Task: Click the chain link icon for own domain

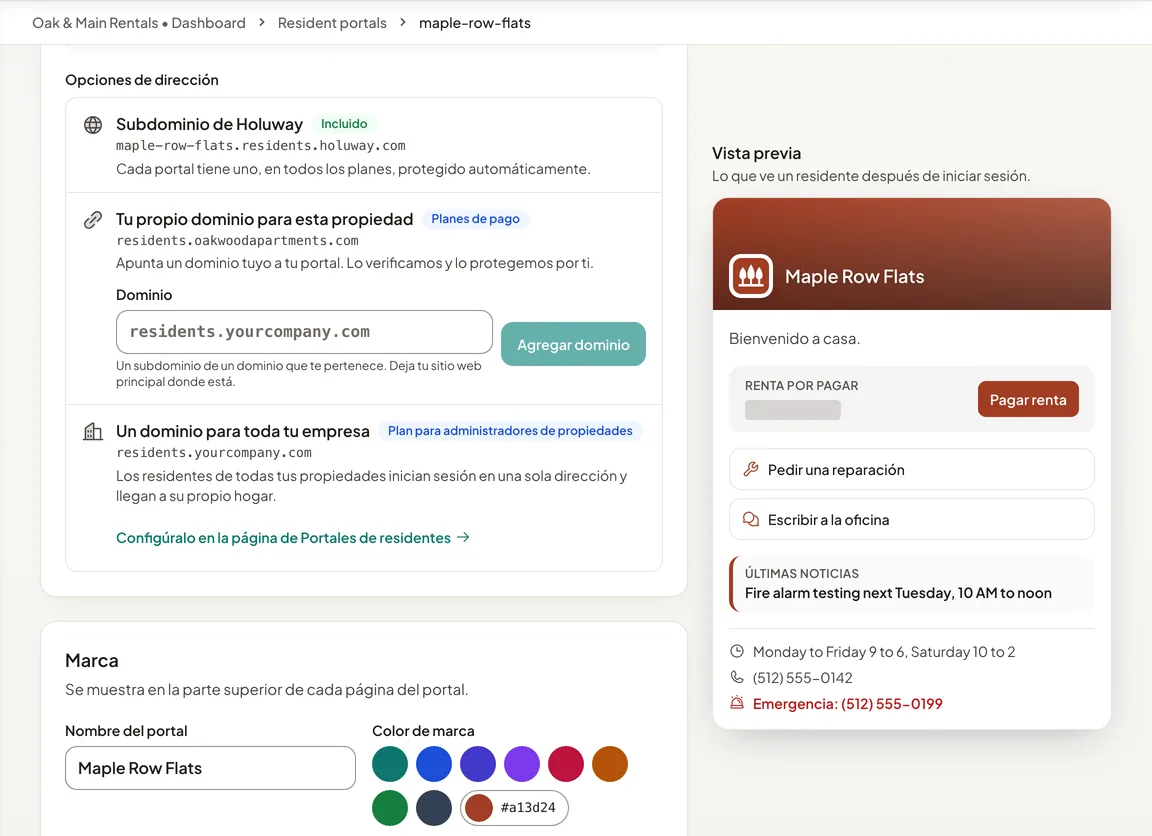Action: [93, 220]
